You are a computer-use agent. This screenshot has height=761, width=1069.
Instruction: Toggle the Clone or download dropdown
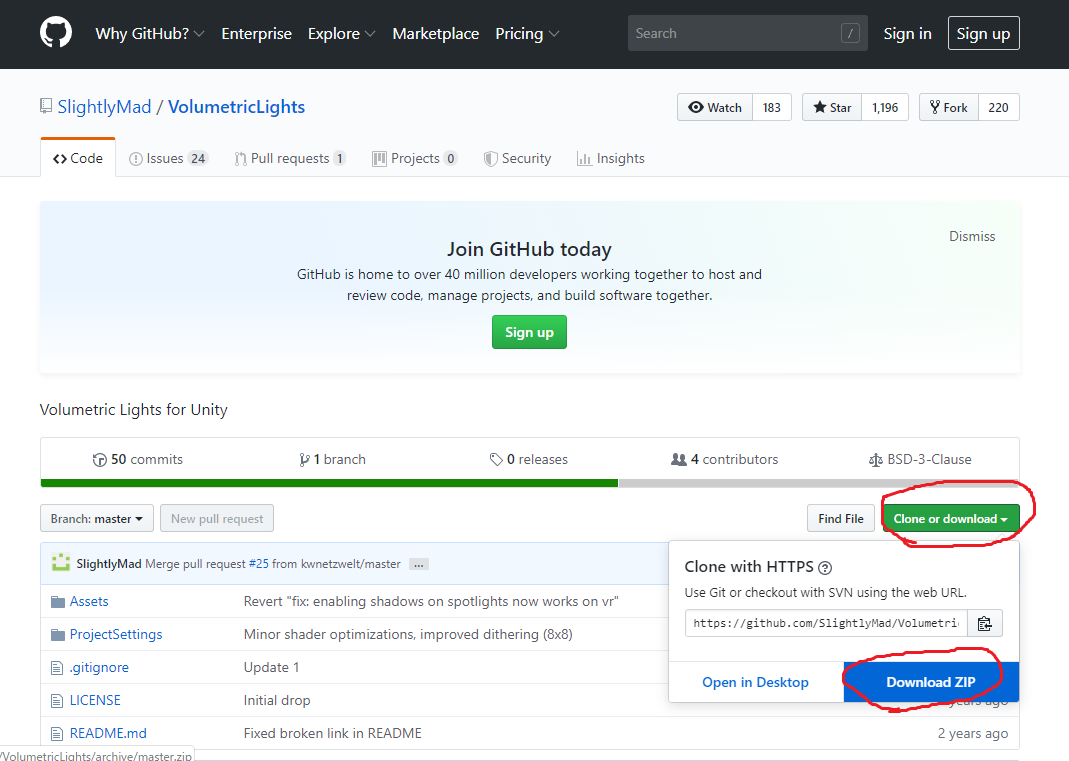(950, 518)
